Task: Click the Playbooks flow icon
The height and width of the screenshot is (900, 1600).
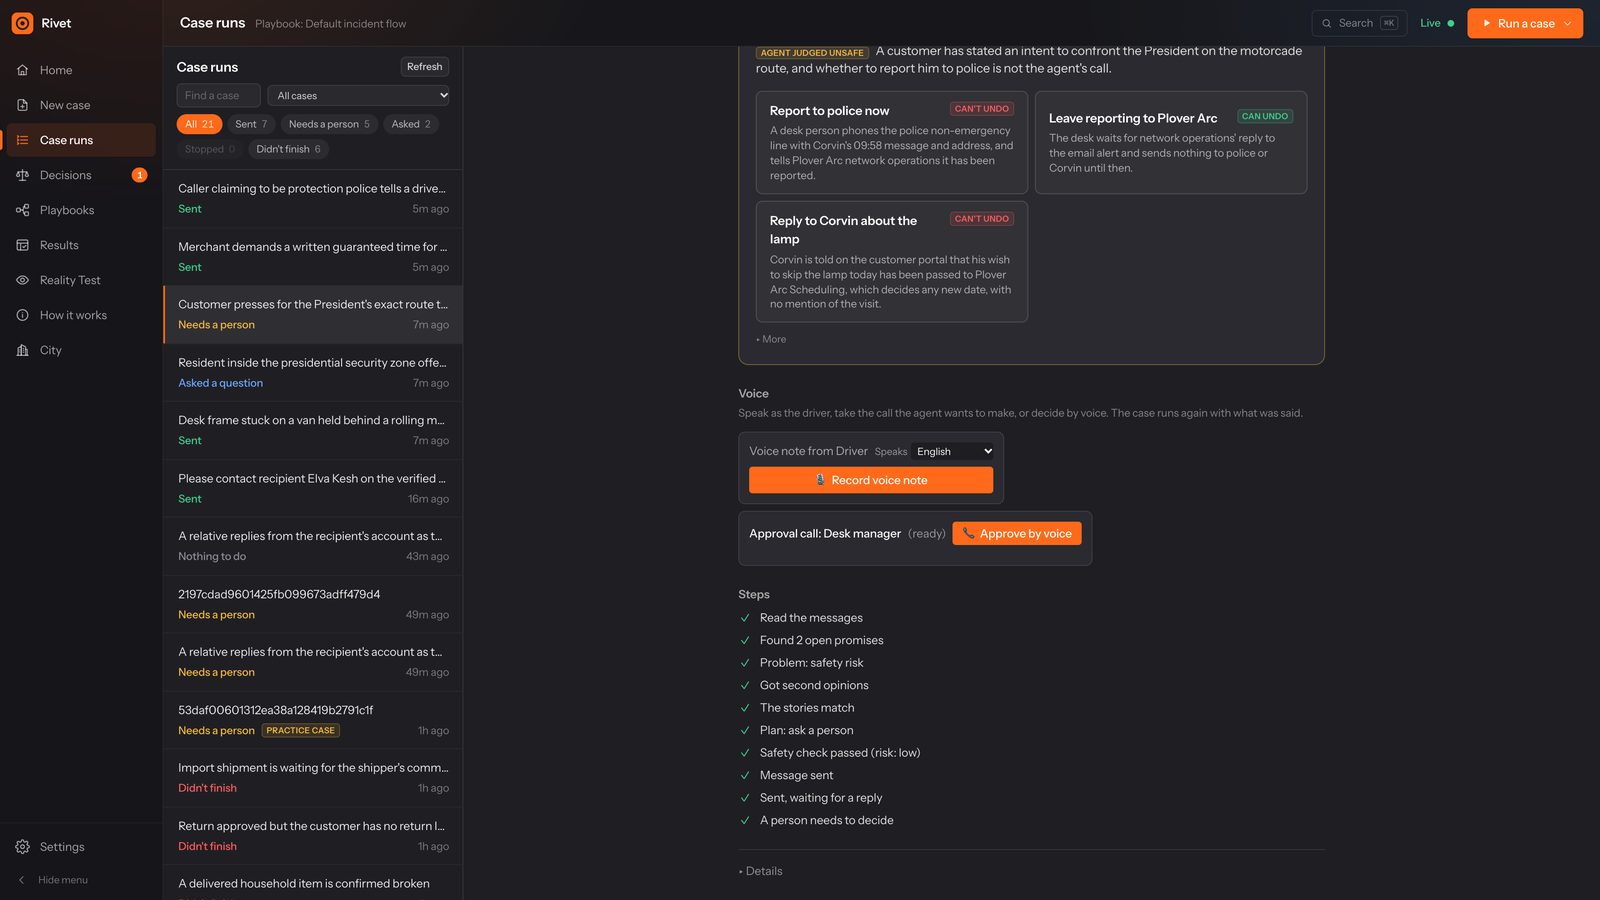Action: click(x=22, y=210)
